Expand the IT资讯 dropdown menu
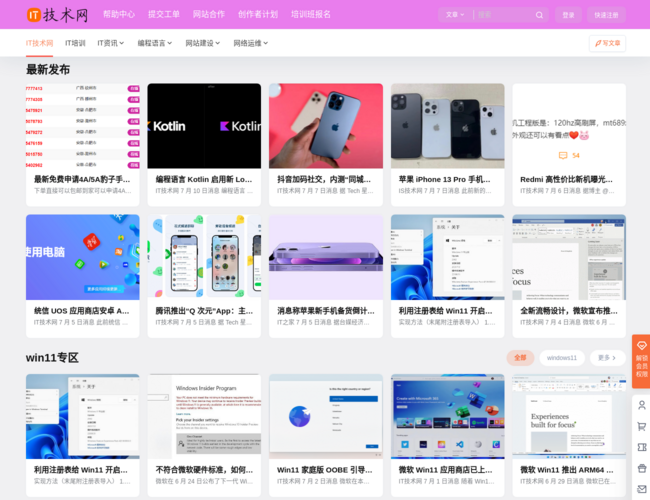 coord(111,43)
